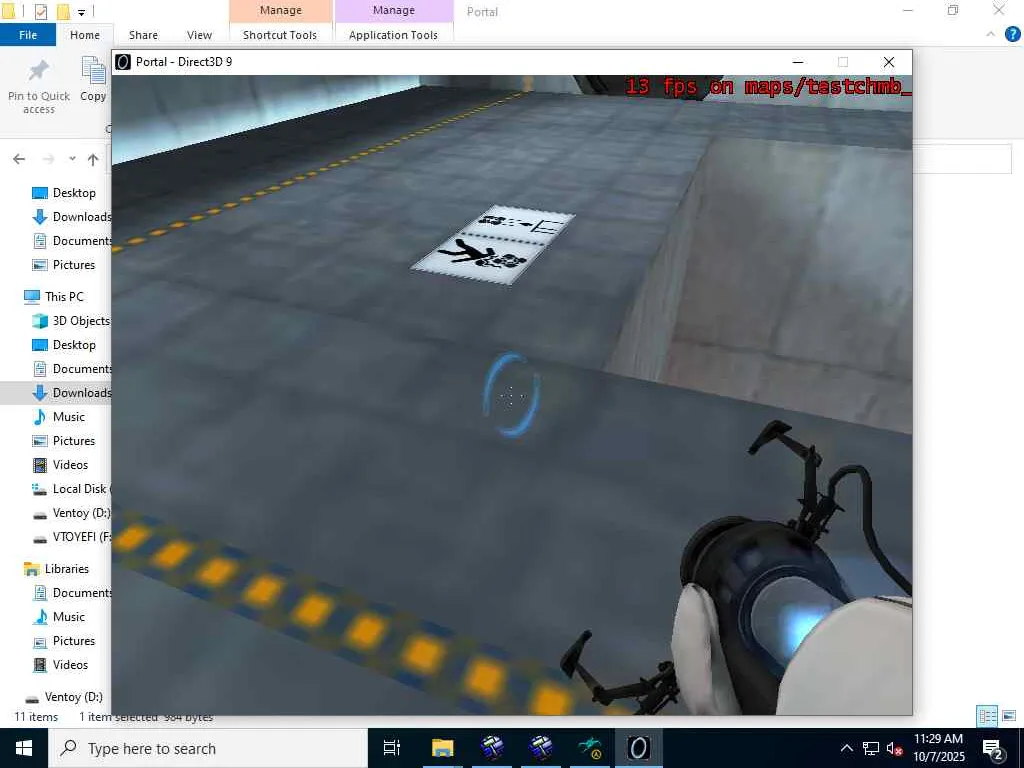This screenshot has height=768, width=1024.
Task: Open File Explorer help question mark icon
Action: (x=1012, y=35)
